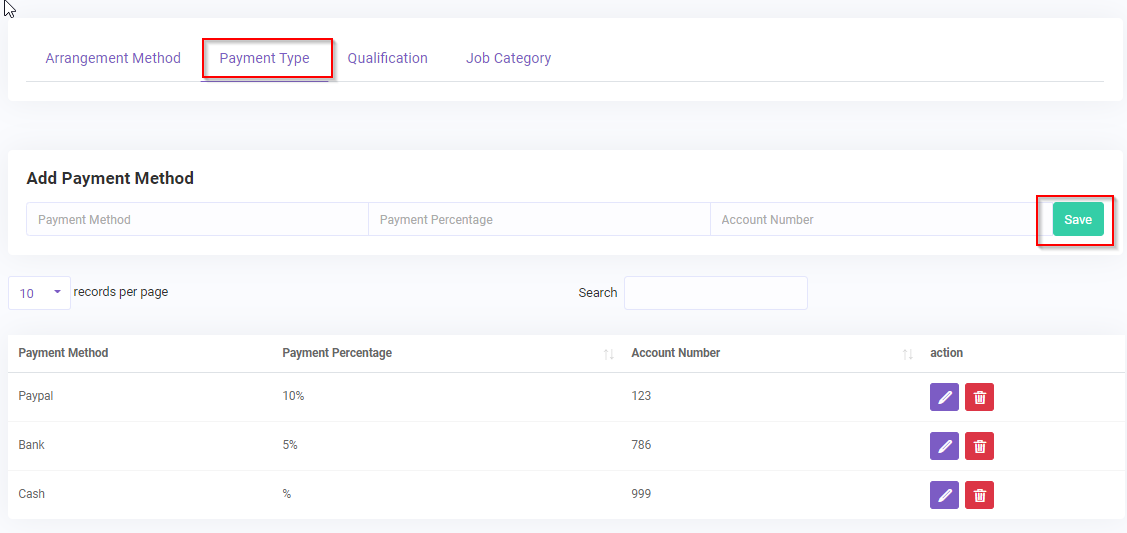Edit the Paypal payment method row
This screenshot has height=533, width=1127.
pyautogui.click(x=944, y=397)
